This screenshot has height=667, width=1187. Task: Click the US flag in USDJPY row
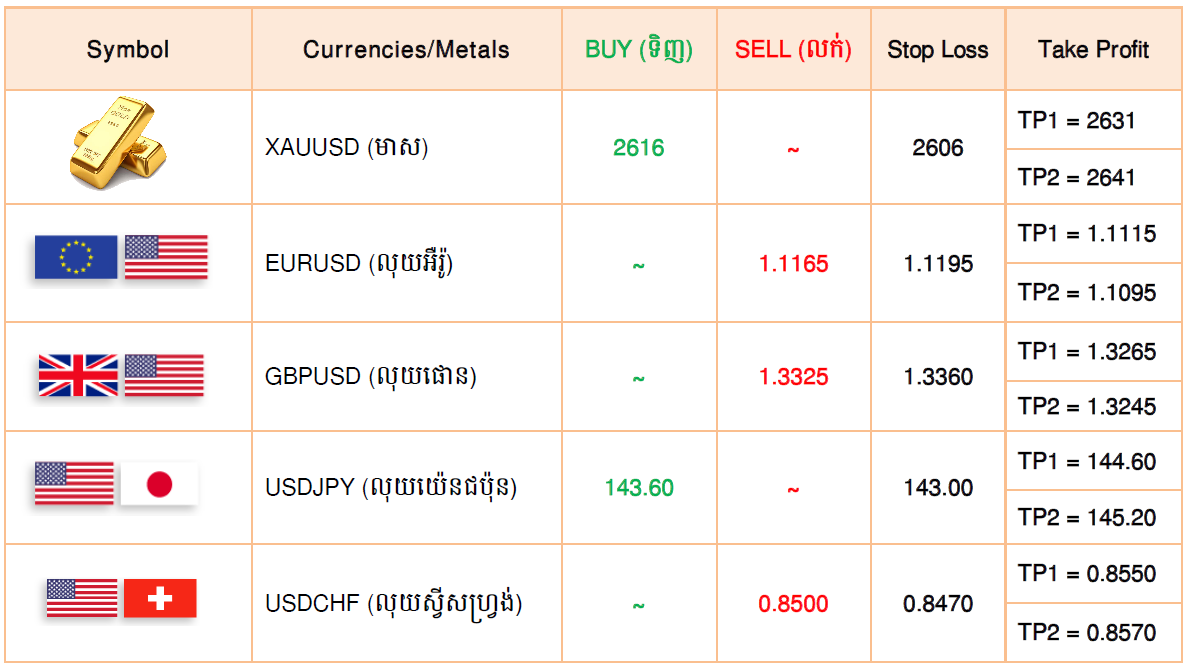(74, 484)
